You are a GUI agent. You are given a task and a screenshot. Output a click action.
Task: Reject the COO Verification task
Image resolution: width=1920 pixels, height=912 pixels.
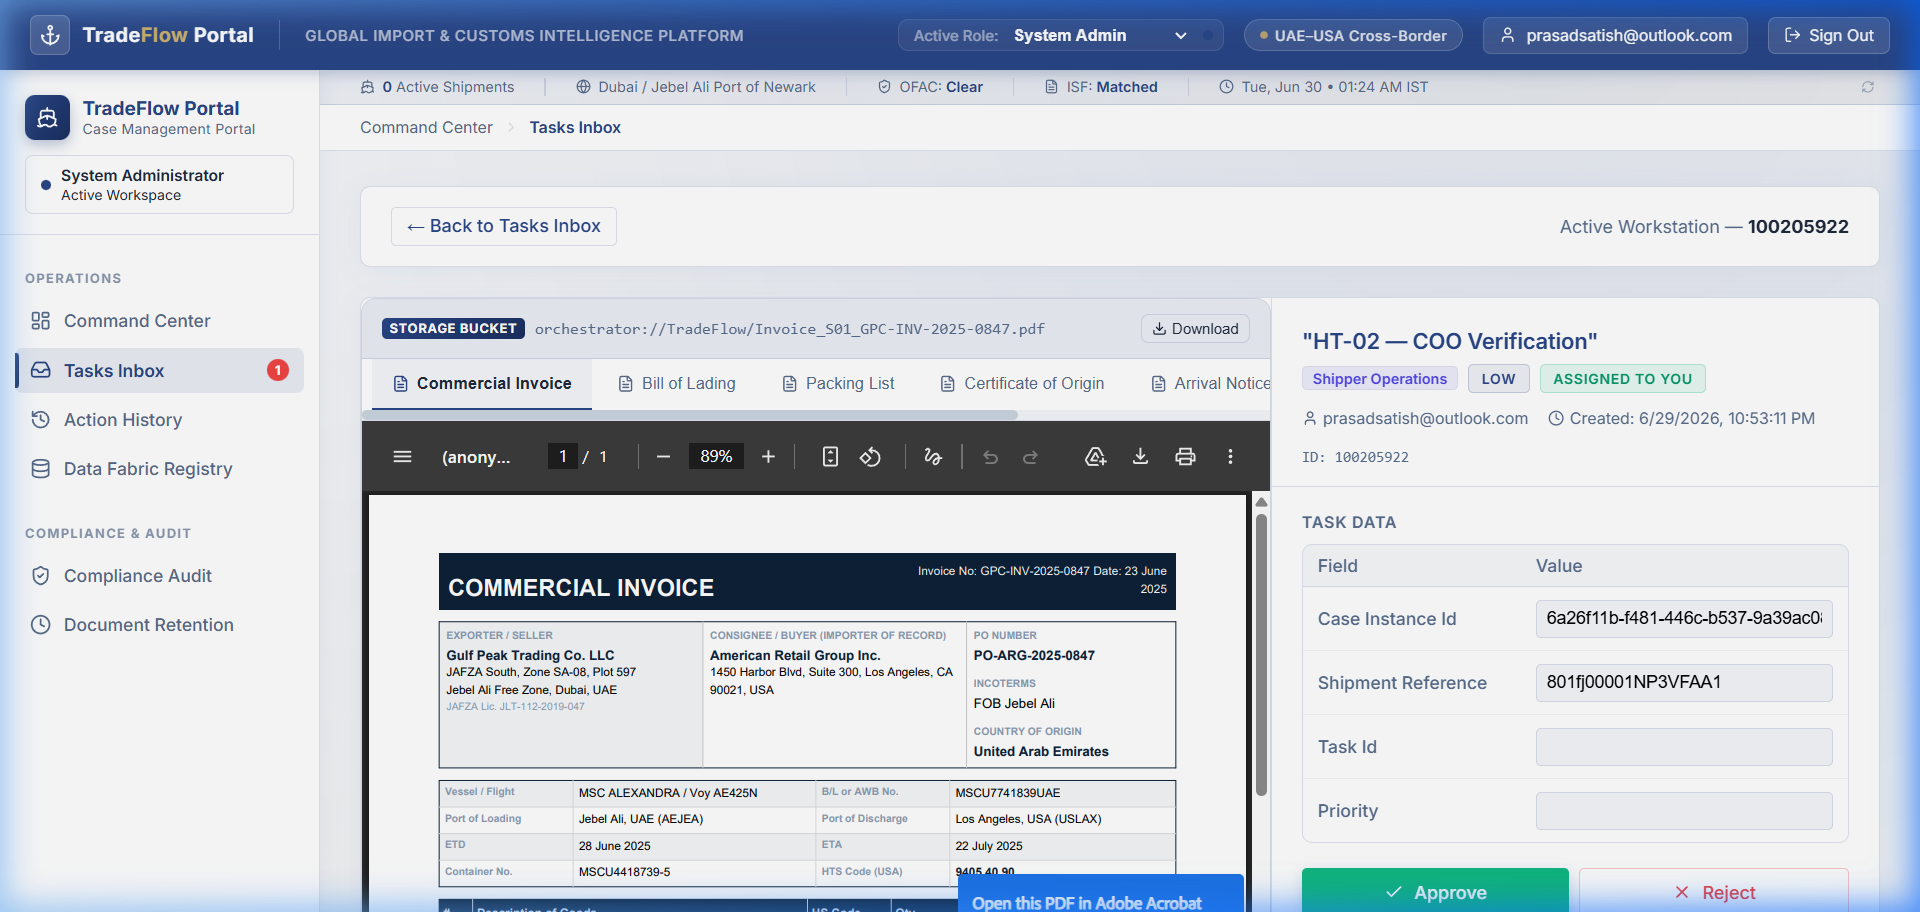pos(1714,891)
